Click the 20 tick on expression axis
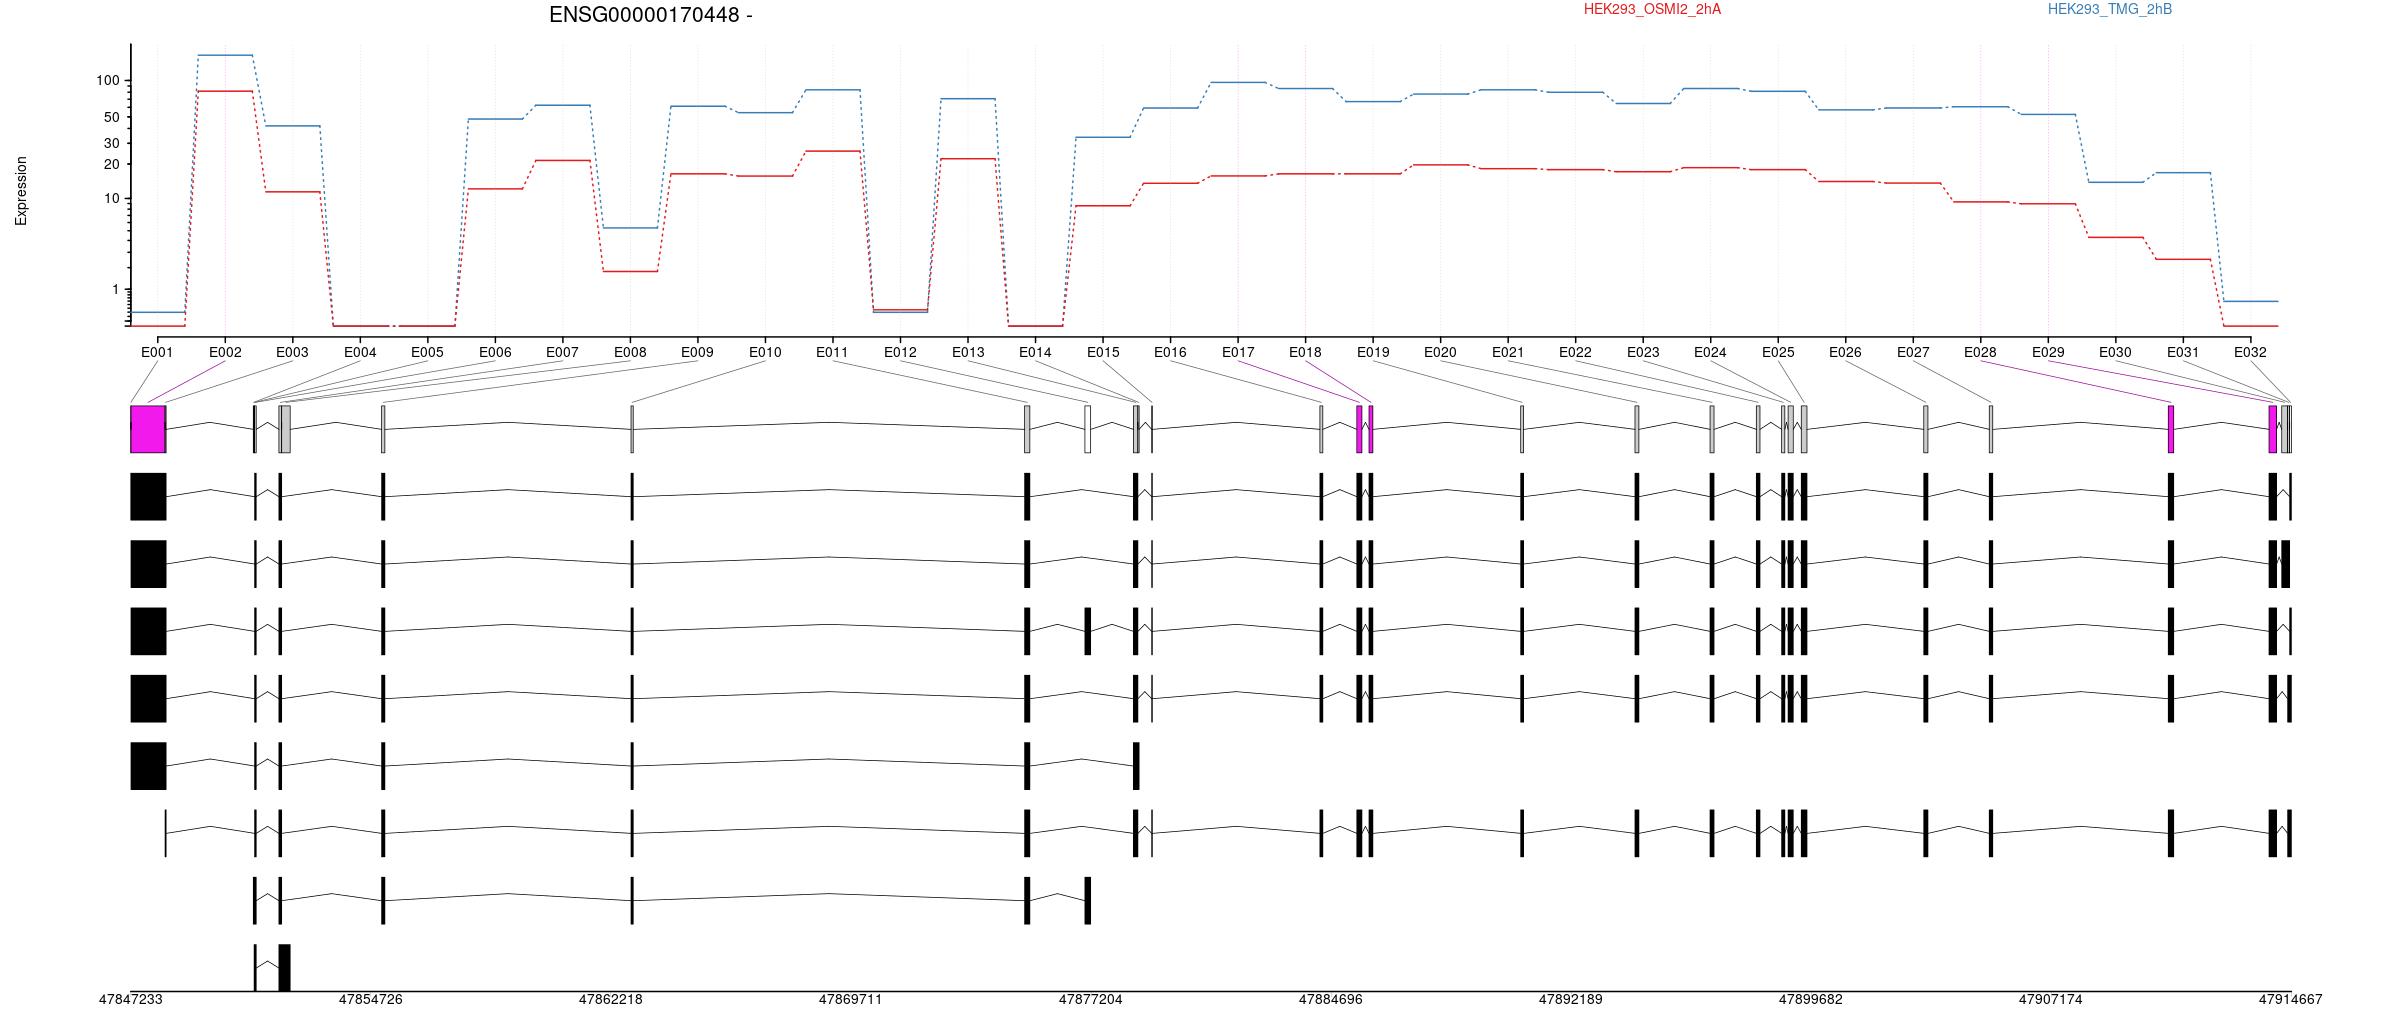The width and height of the screenshot is (2400, 1019). (x=112, y=164)
